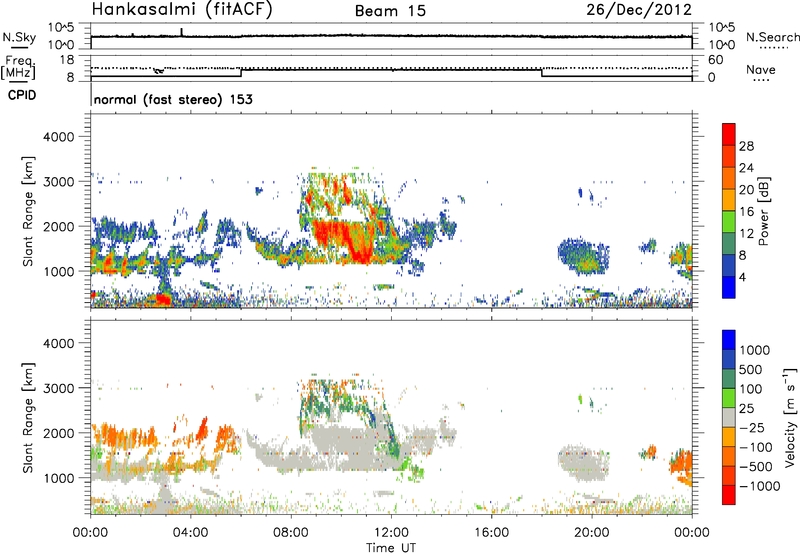Click the 18 tick on the frequency axis
Screen dimensions: 800x554
point(66,59)
